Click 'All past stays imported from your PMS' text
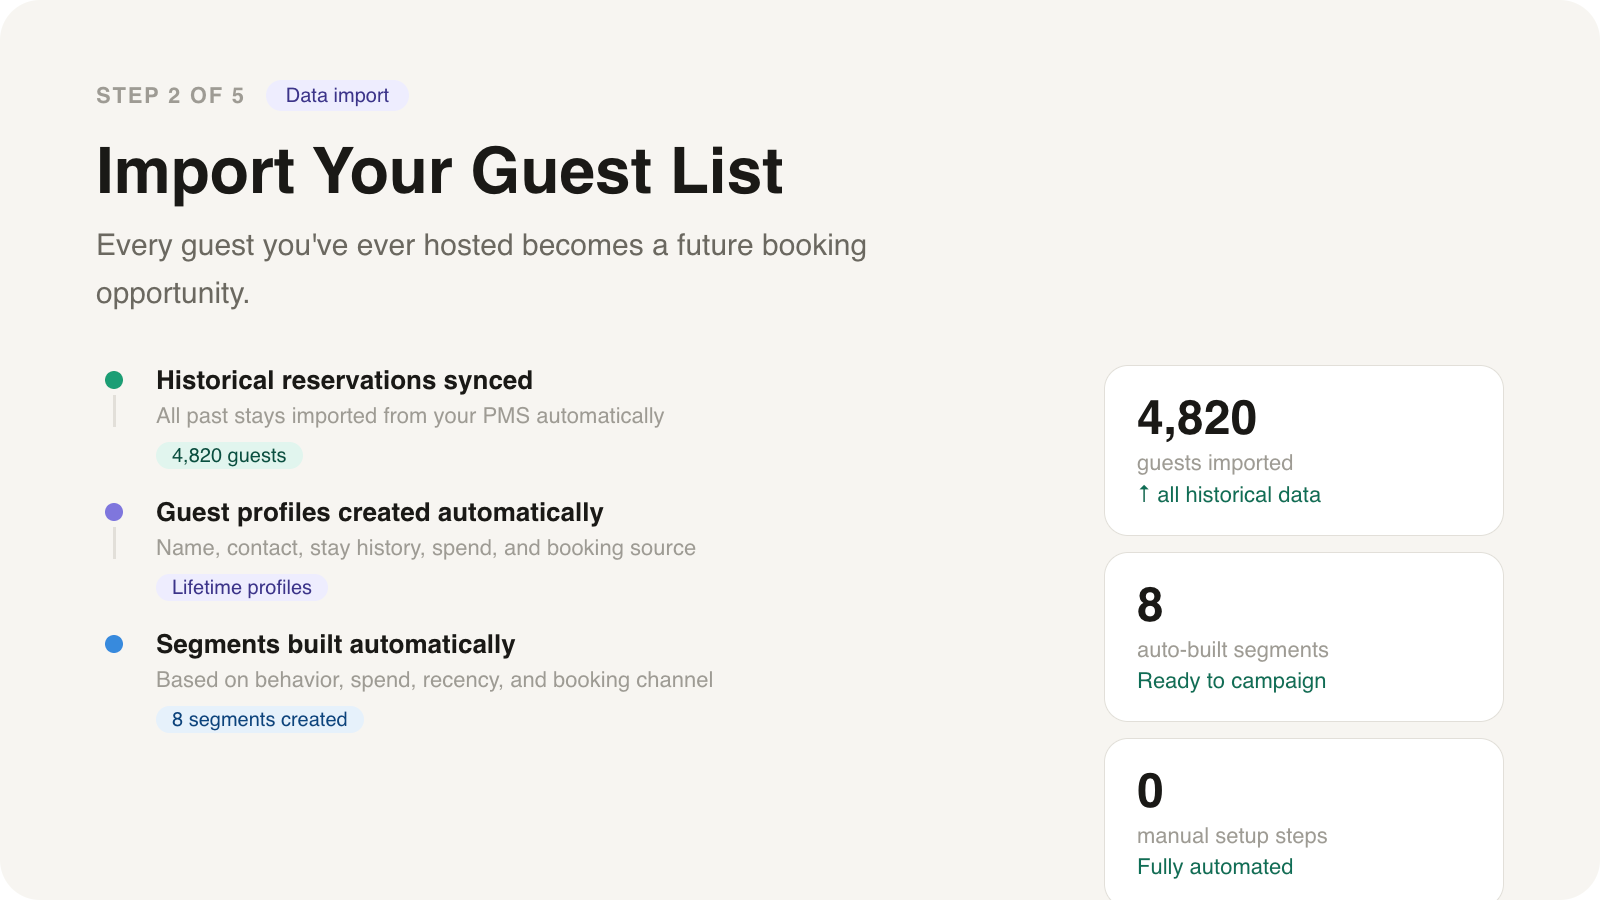This screenshot has height=900, width=1600. (x=410, y=416)
